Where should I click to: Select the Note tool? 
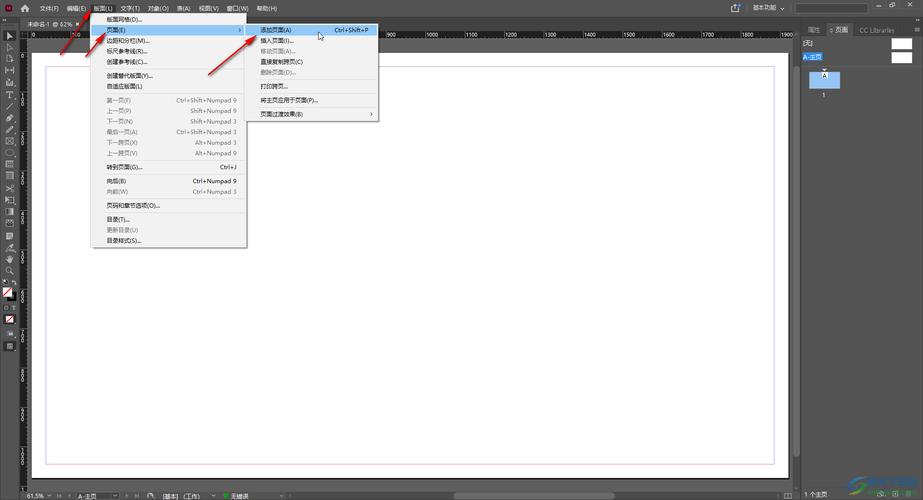(x=9, y=236)
